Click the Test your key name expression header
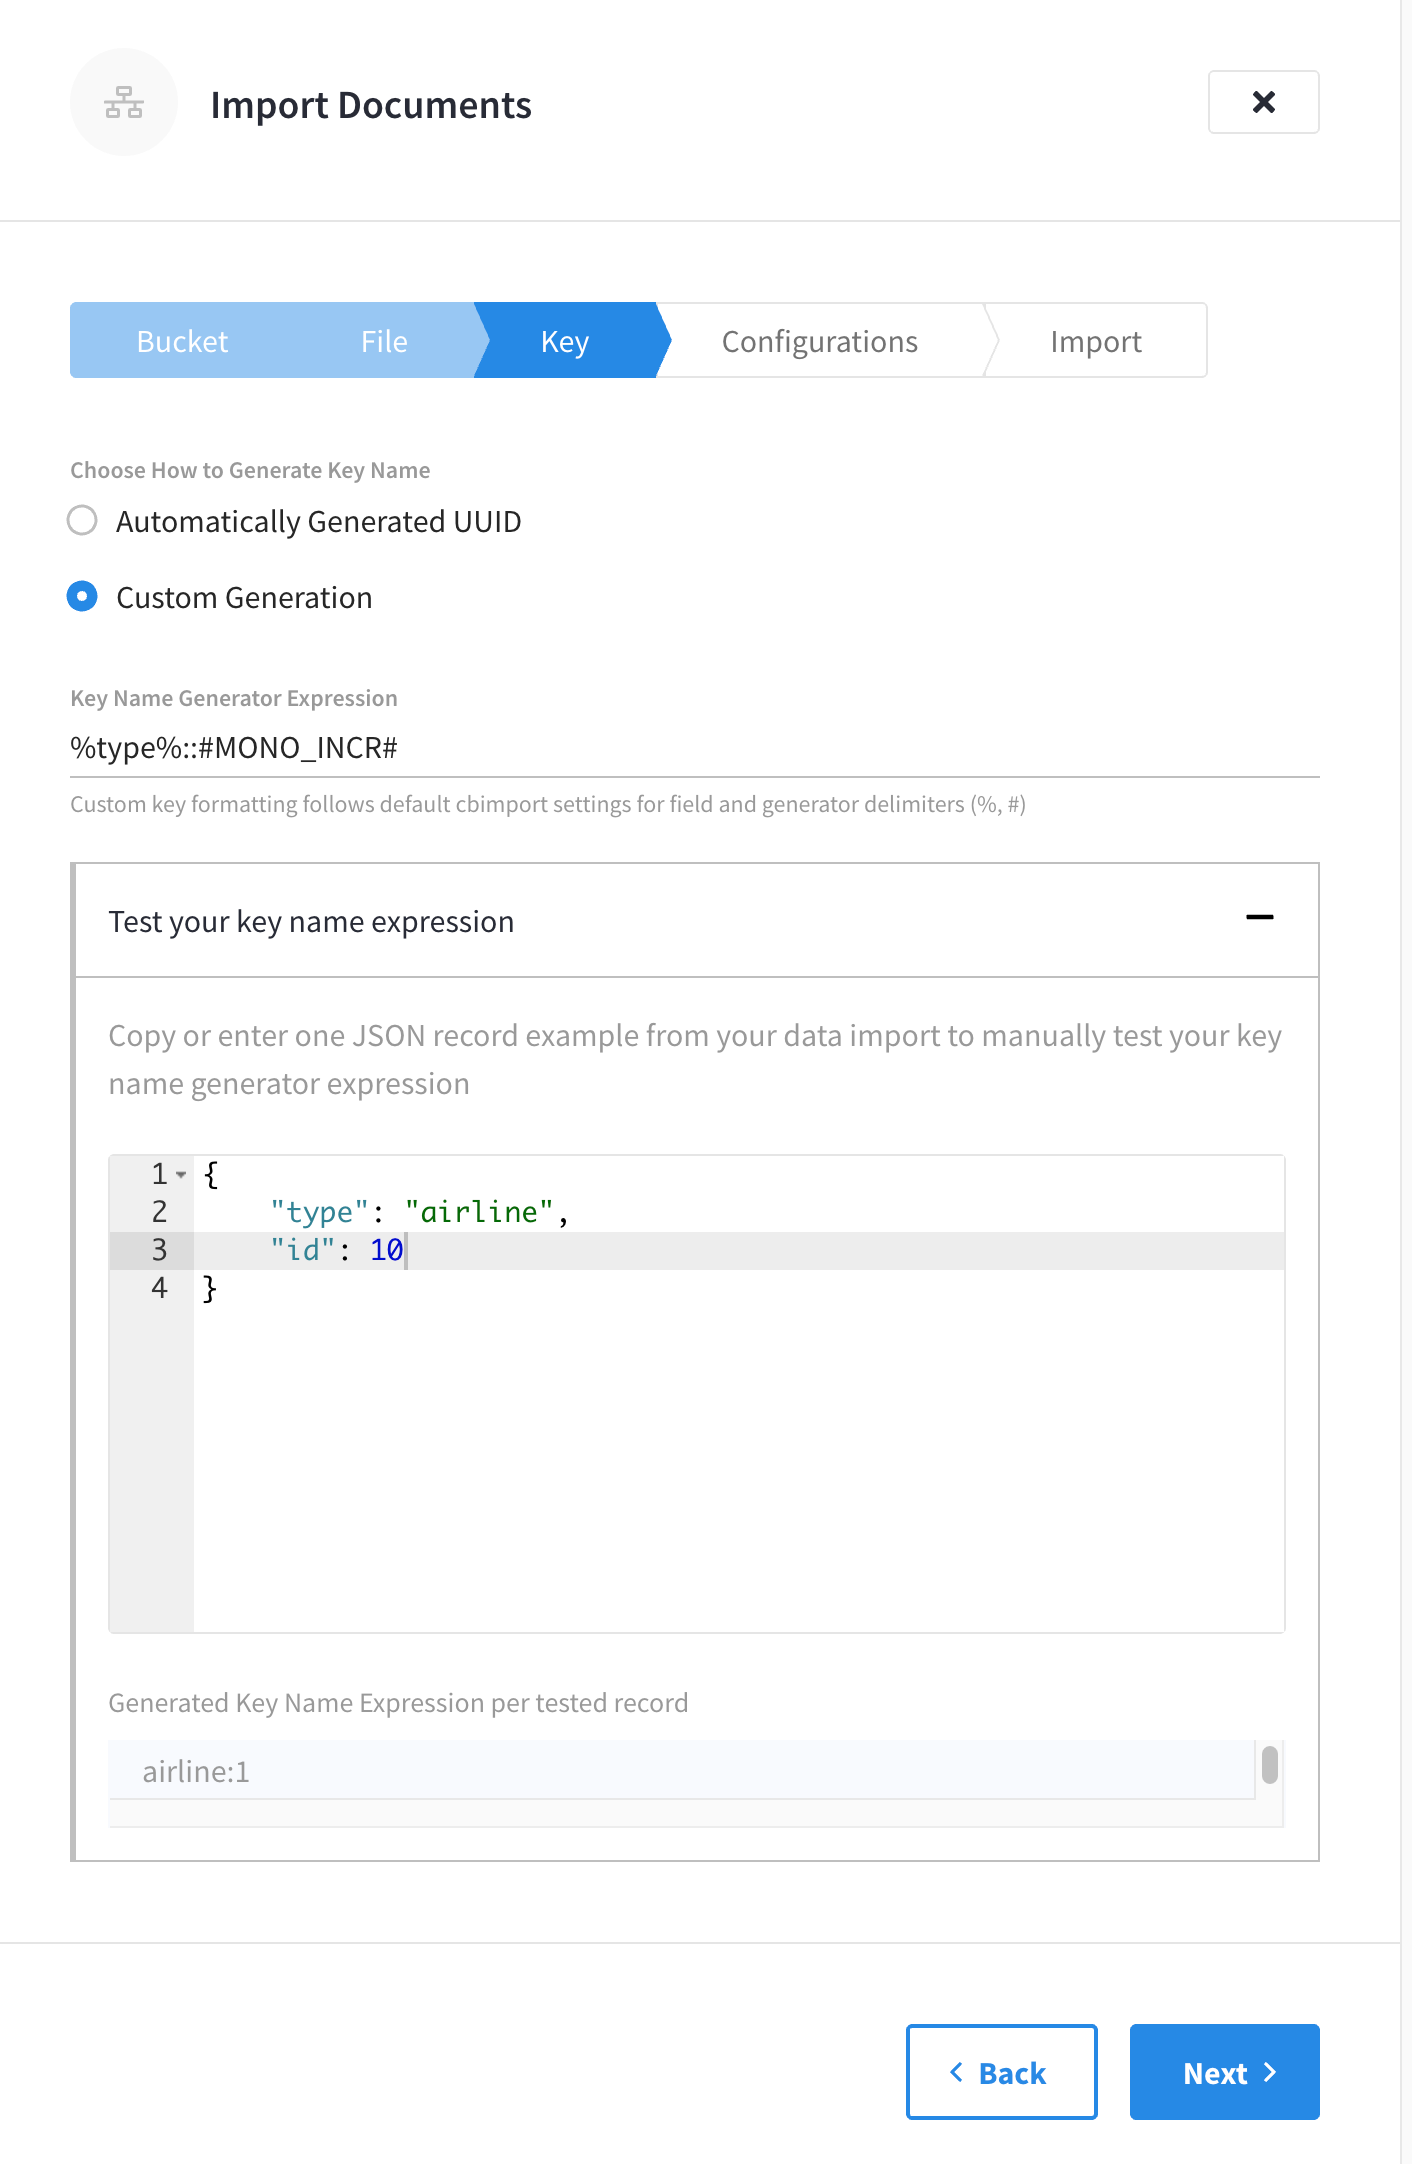 click(x=311, y=921)
